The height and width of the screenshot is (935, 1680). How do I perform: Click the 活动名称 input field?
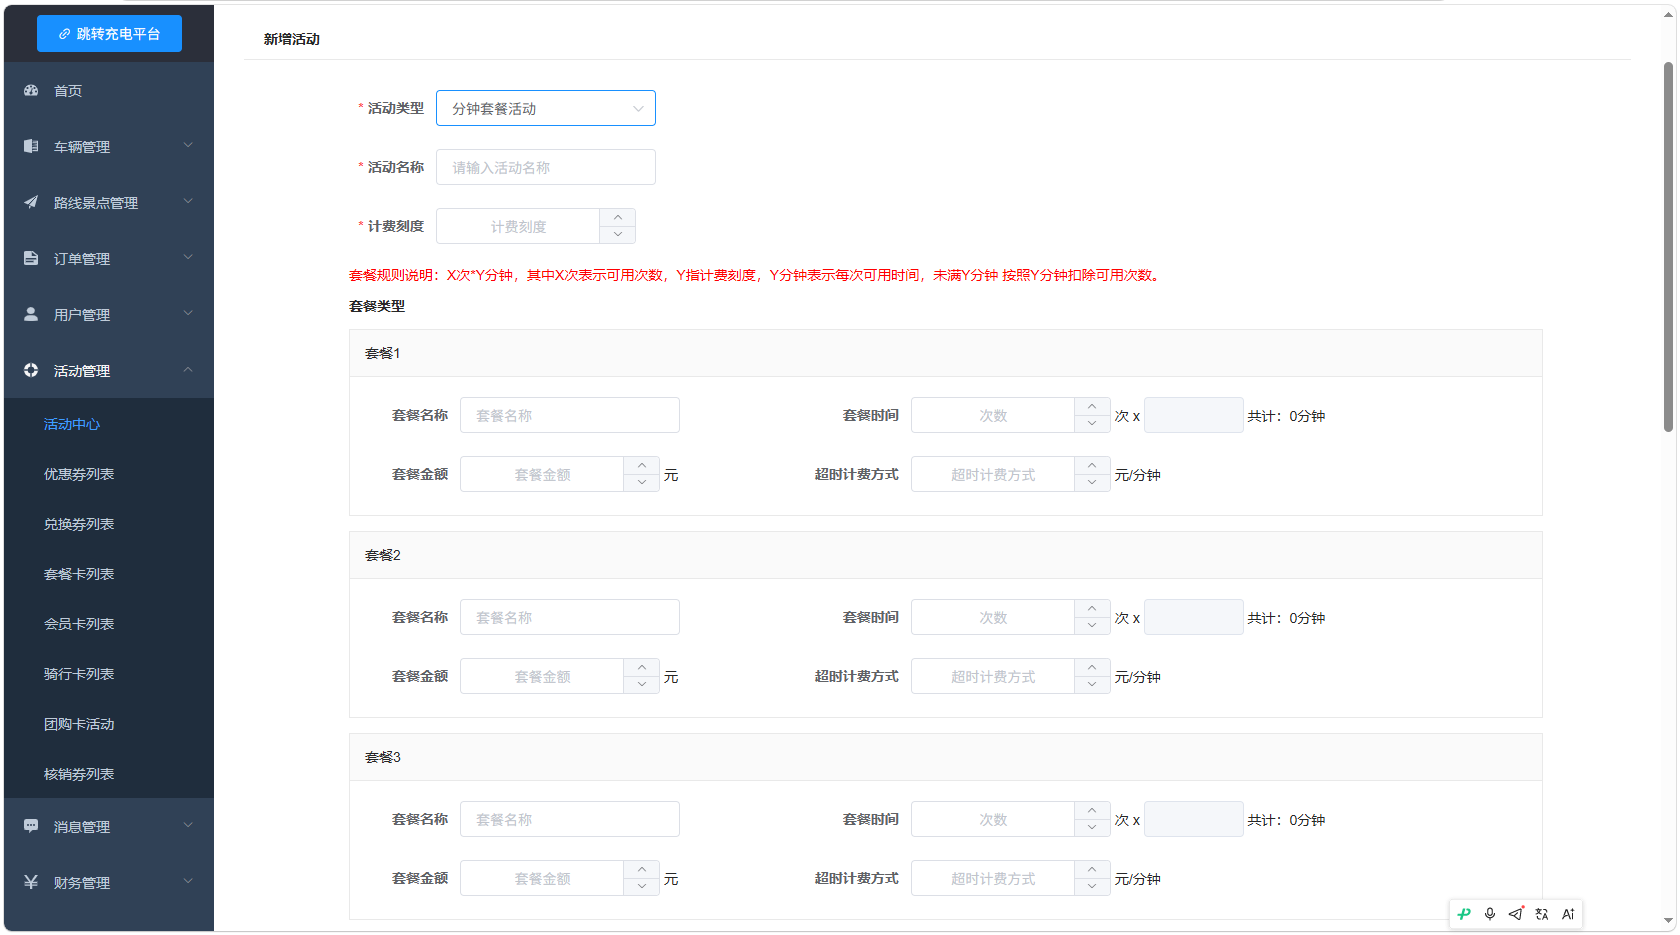[546, 167]
